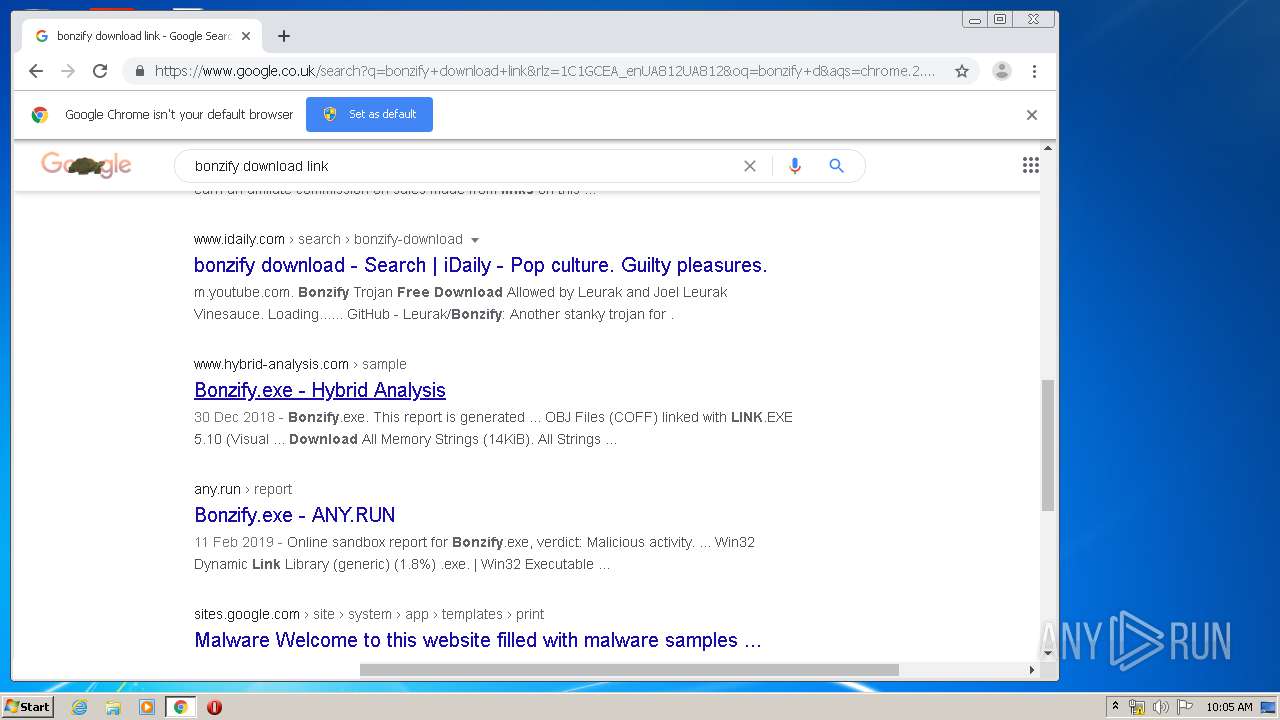Click the vertical scrollbar thumb
The width and height of the screenshot is (1280, 720).
pyautogui.click(x=1048, y=445)
